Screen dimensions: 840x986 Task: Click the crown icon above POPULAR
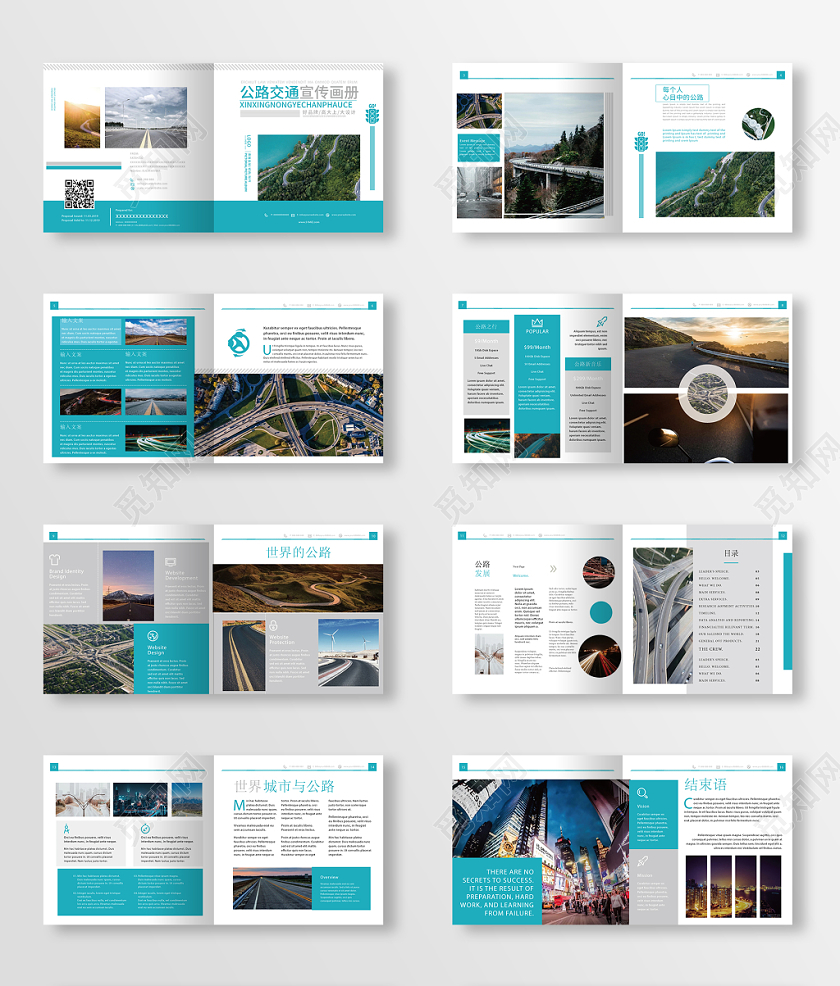click(537, 322)
